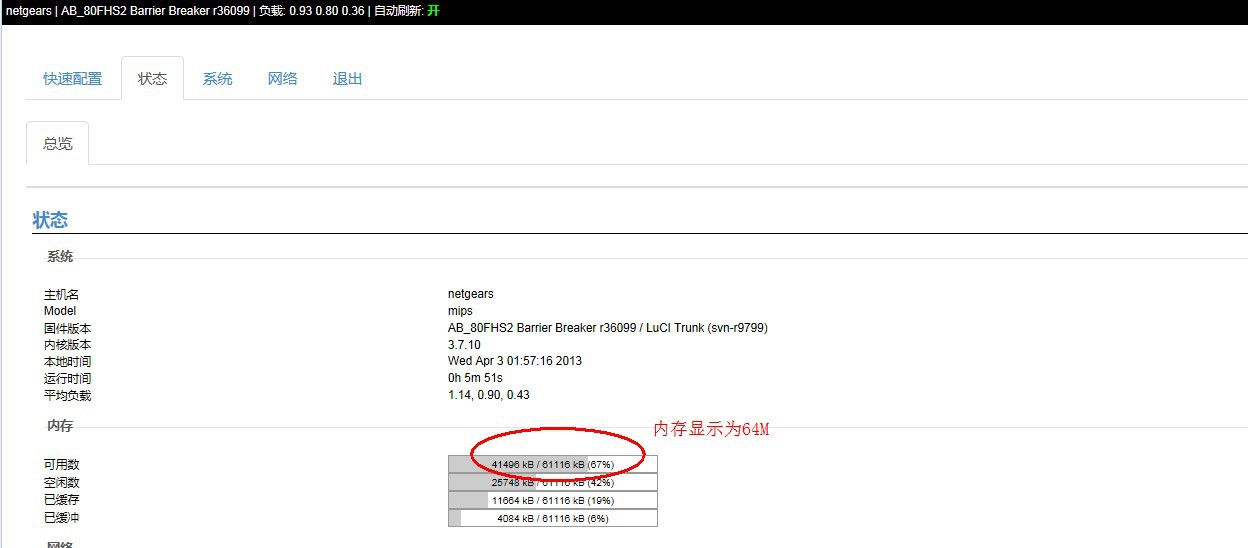Click the firmware version value with LuCI Trunk
Viewport: 1248px width, 548px height.
tap(607, 328)
